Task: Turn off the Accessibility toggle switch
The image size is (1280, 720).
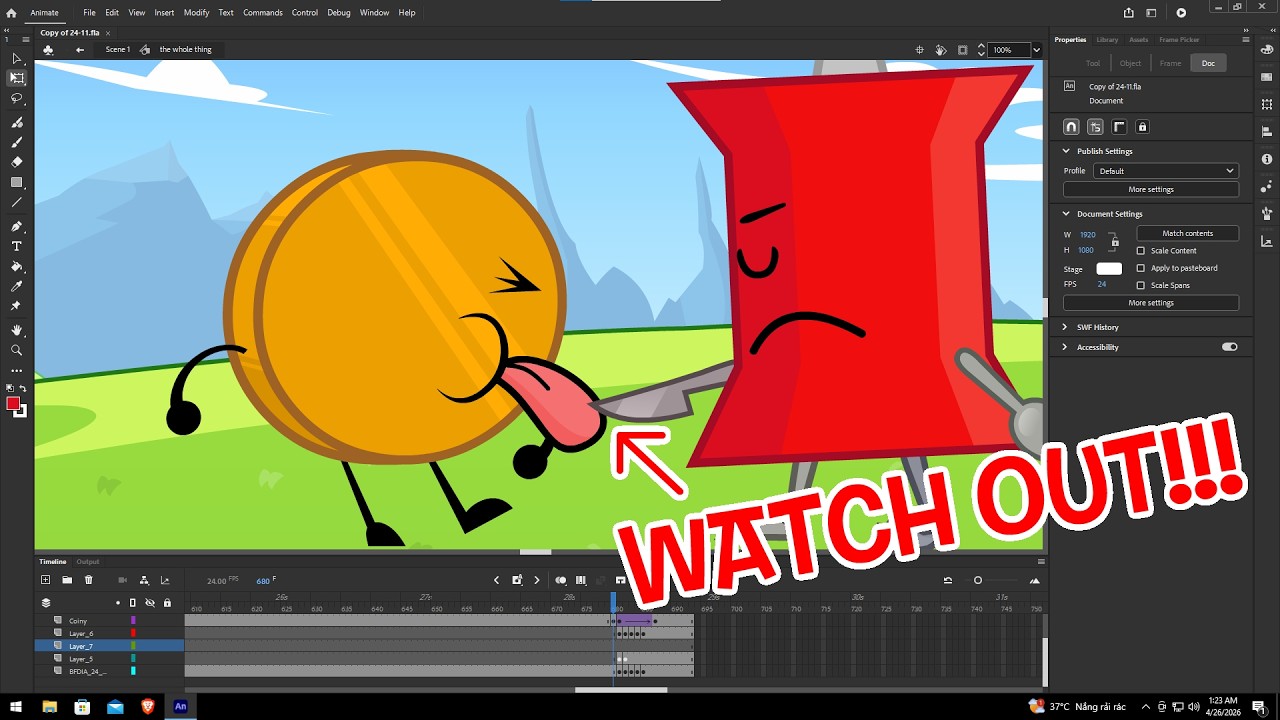Action: [x=1230, y=347]
